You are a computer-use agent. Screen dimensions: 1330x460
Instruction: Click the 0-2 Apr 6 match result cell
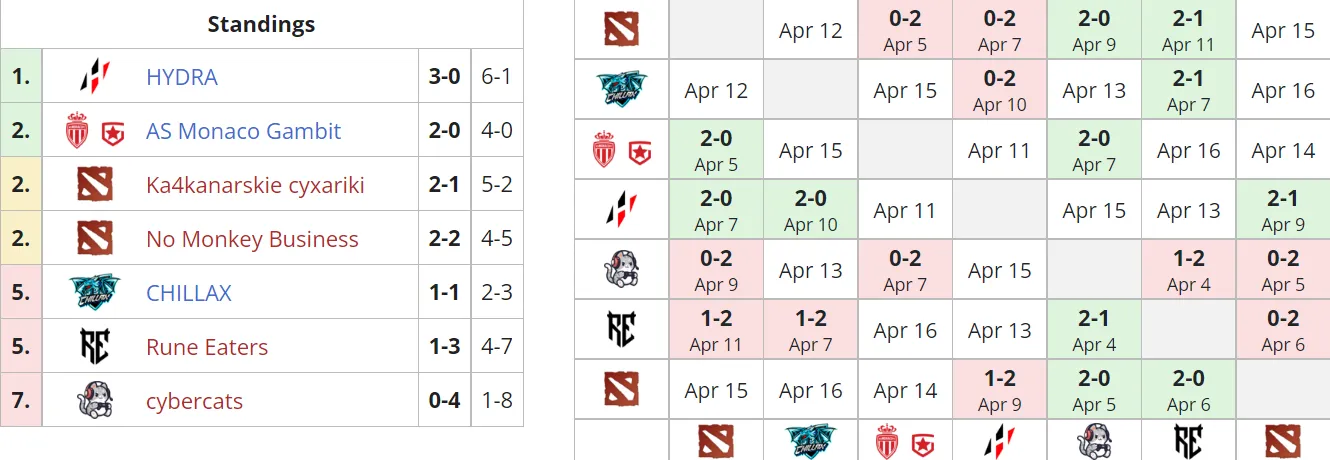(1283, 330)
